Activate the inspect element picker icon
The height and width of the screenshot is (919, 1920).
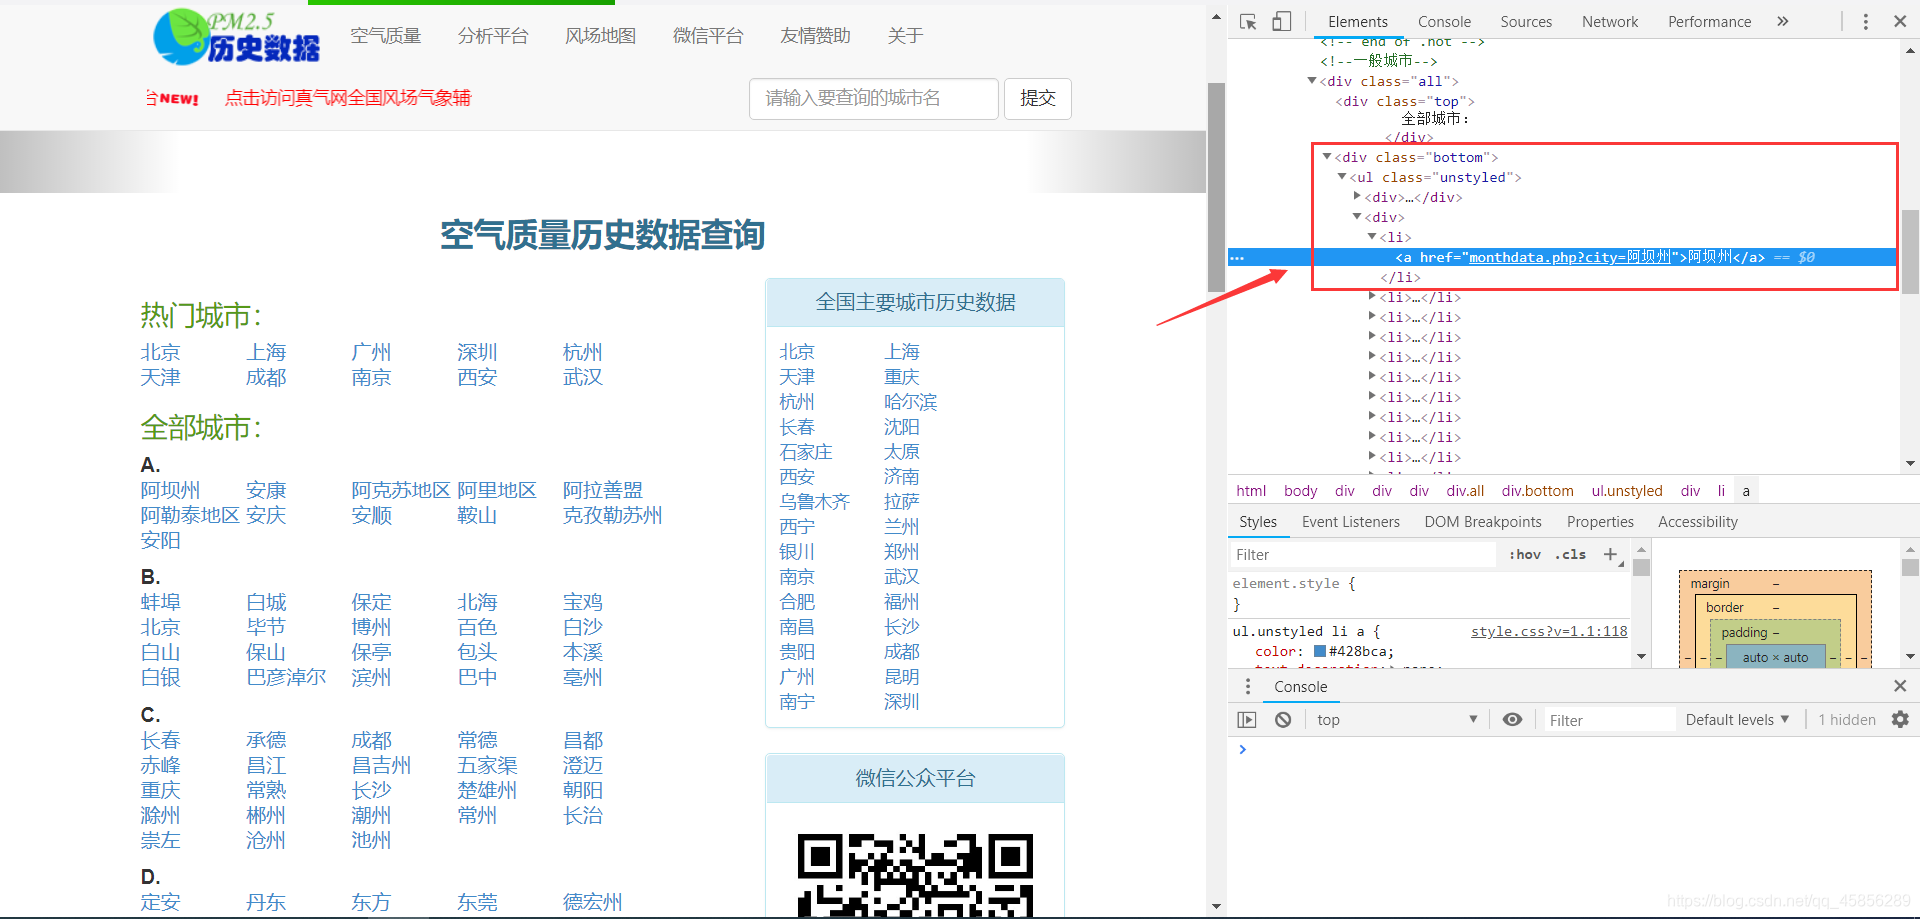tap(1248, 21)
